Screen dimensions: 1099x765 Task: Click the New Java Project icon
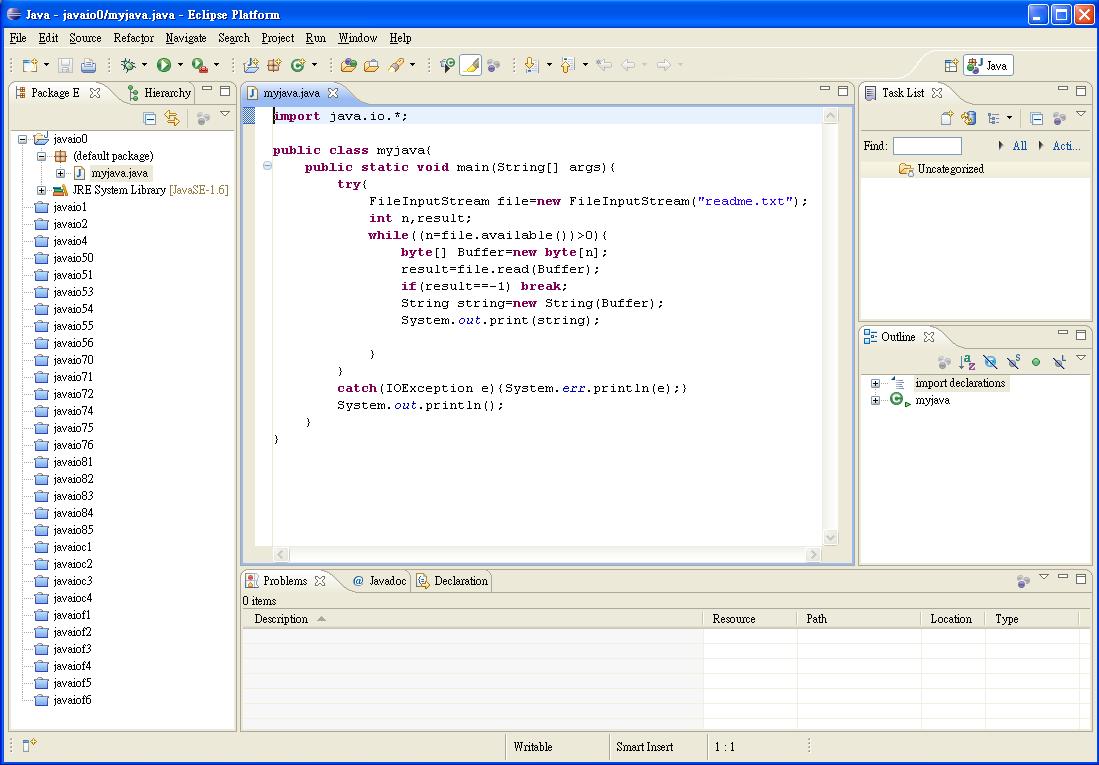tap(251, 65)
